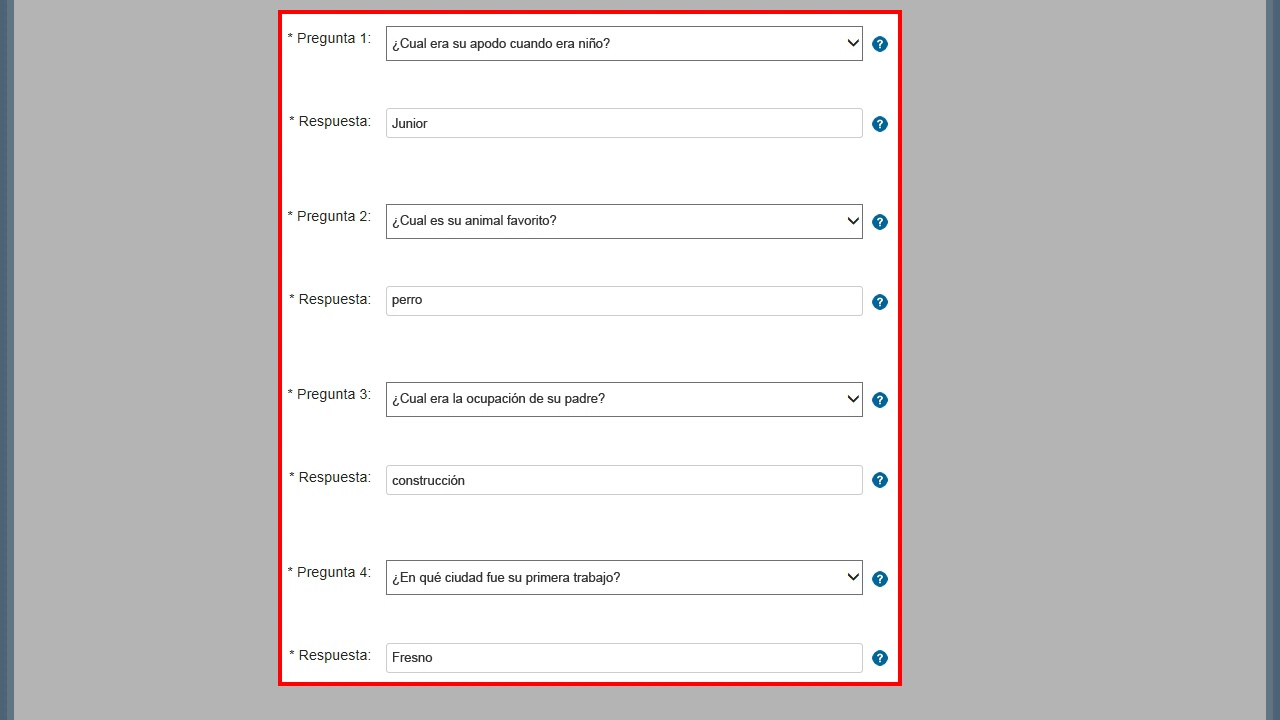Open help icon for Pregunta 4
The image size is (1280, 720).
(x=880, y=579)
